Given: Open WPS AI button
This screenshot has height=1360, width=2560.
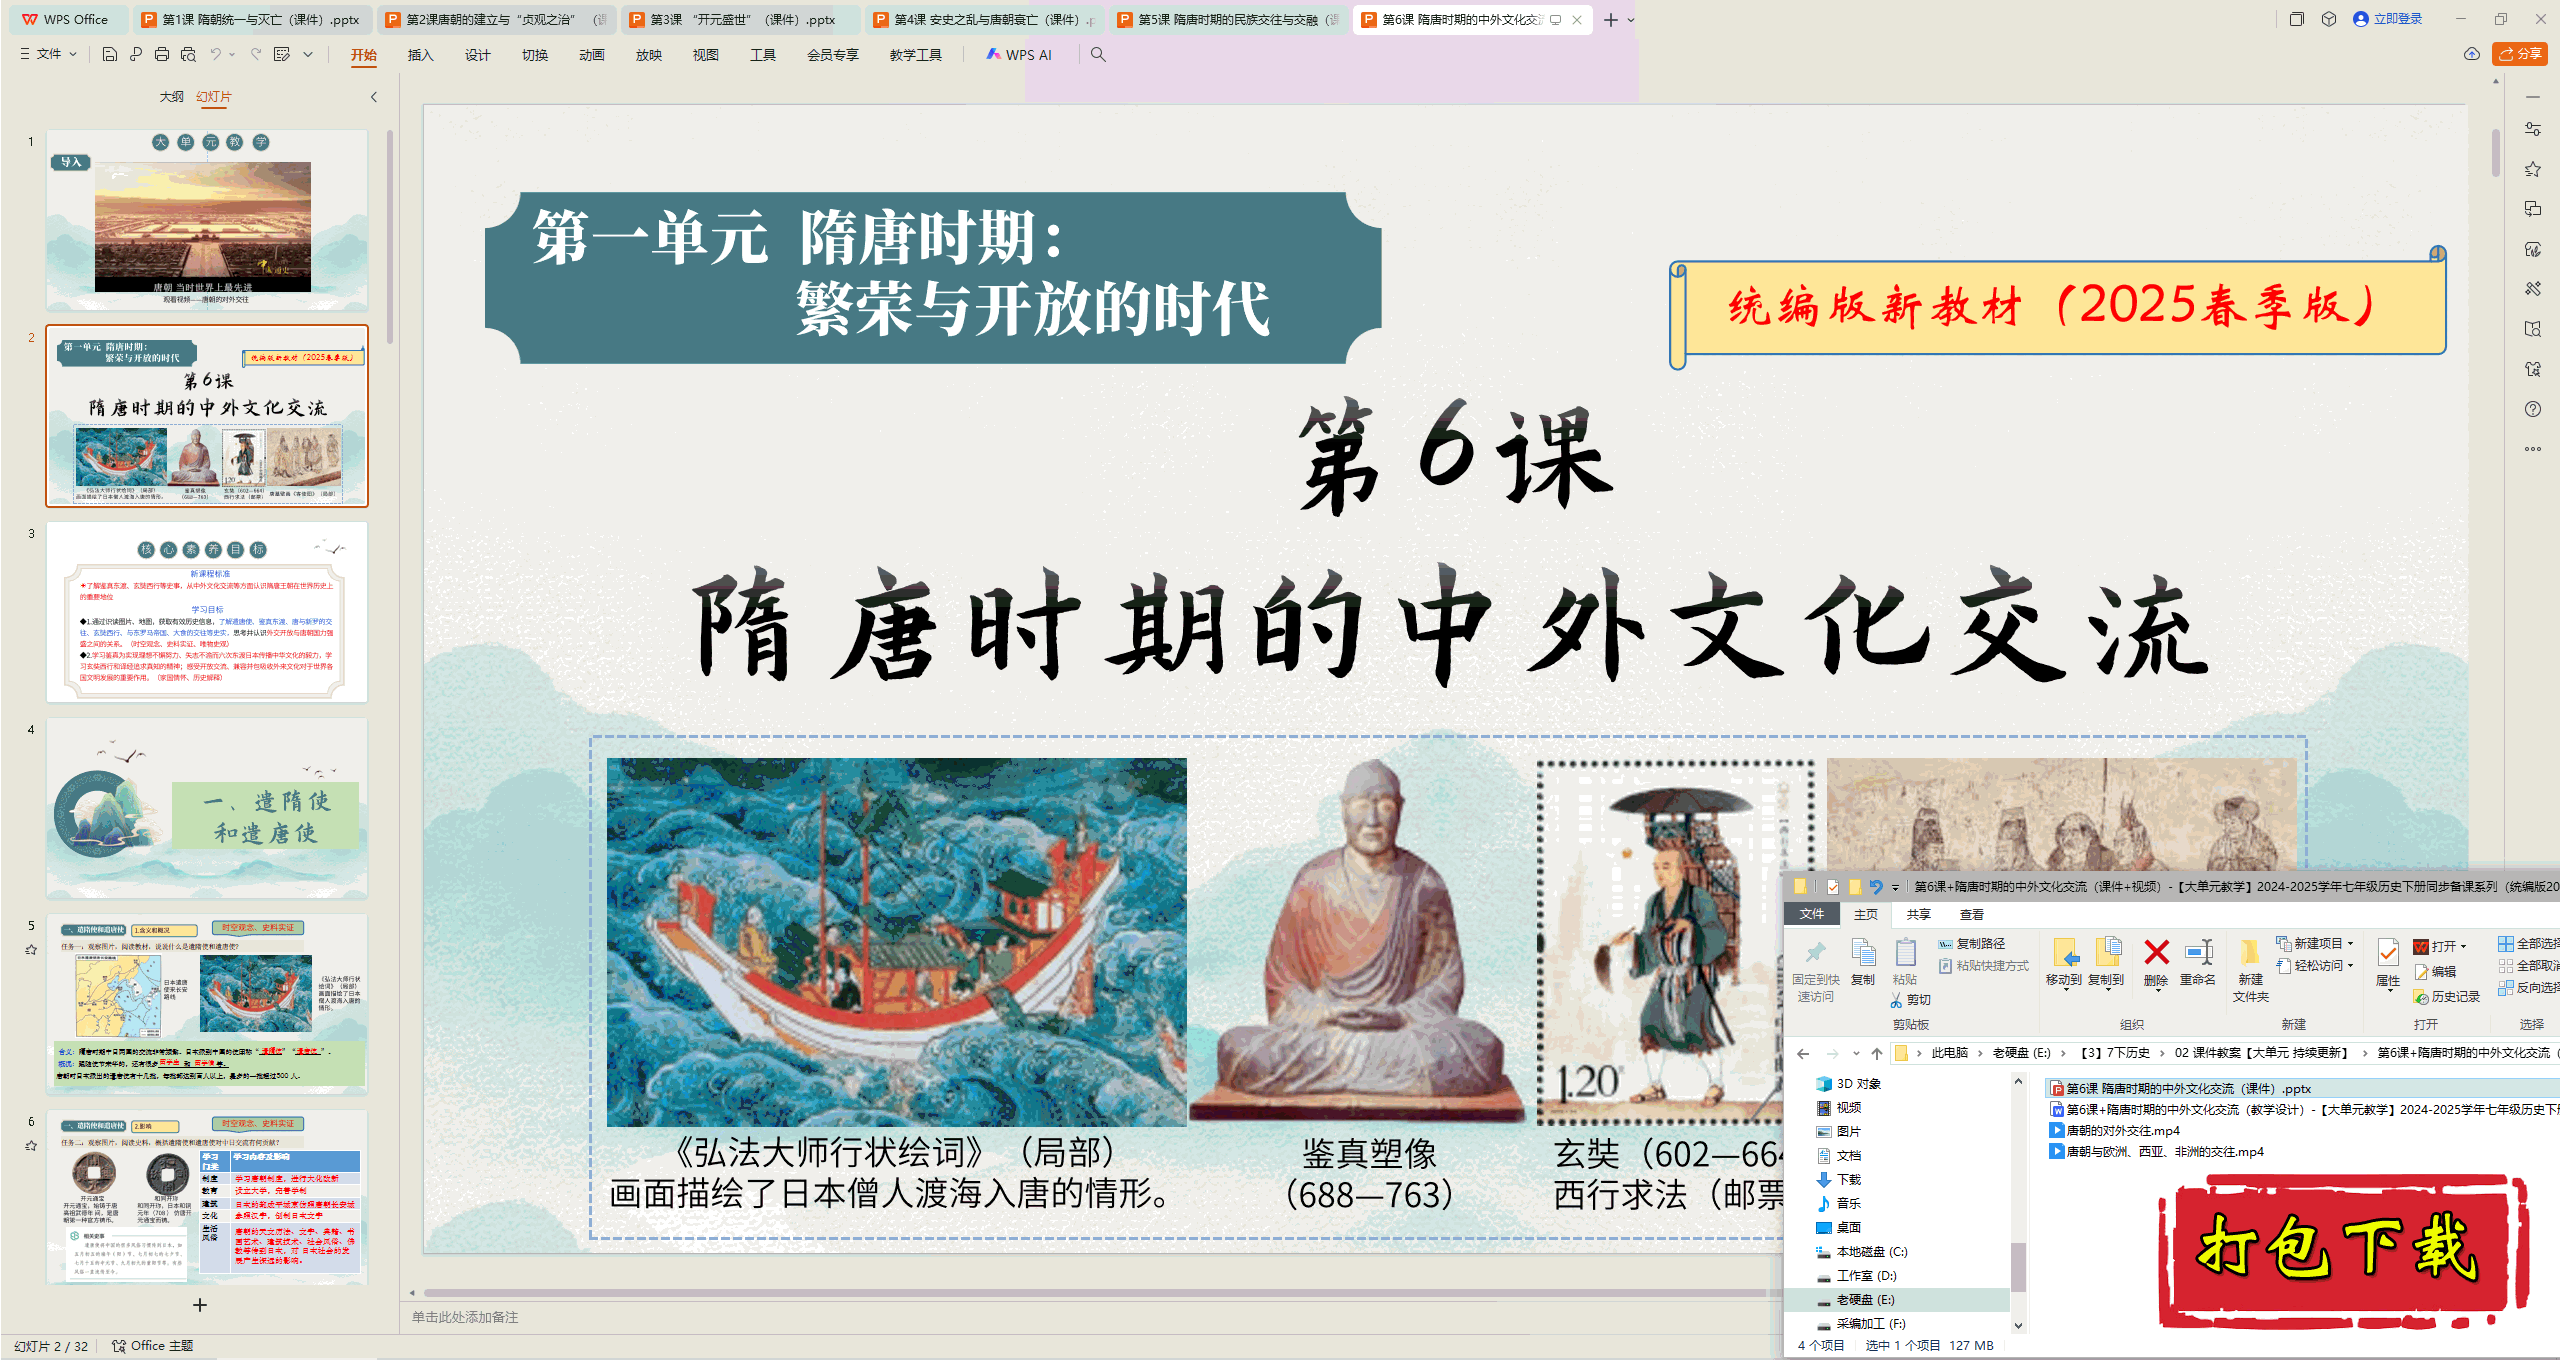Looking at the screenshot, I should (x=1019, y=55).
